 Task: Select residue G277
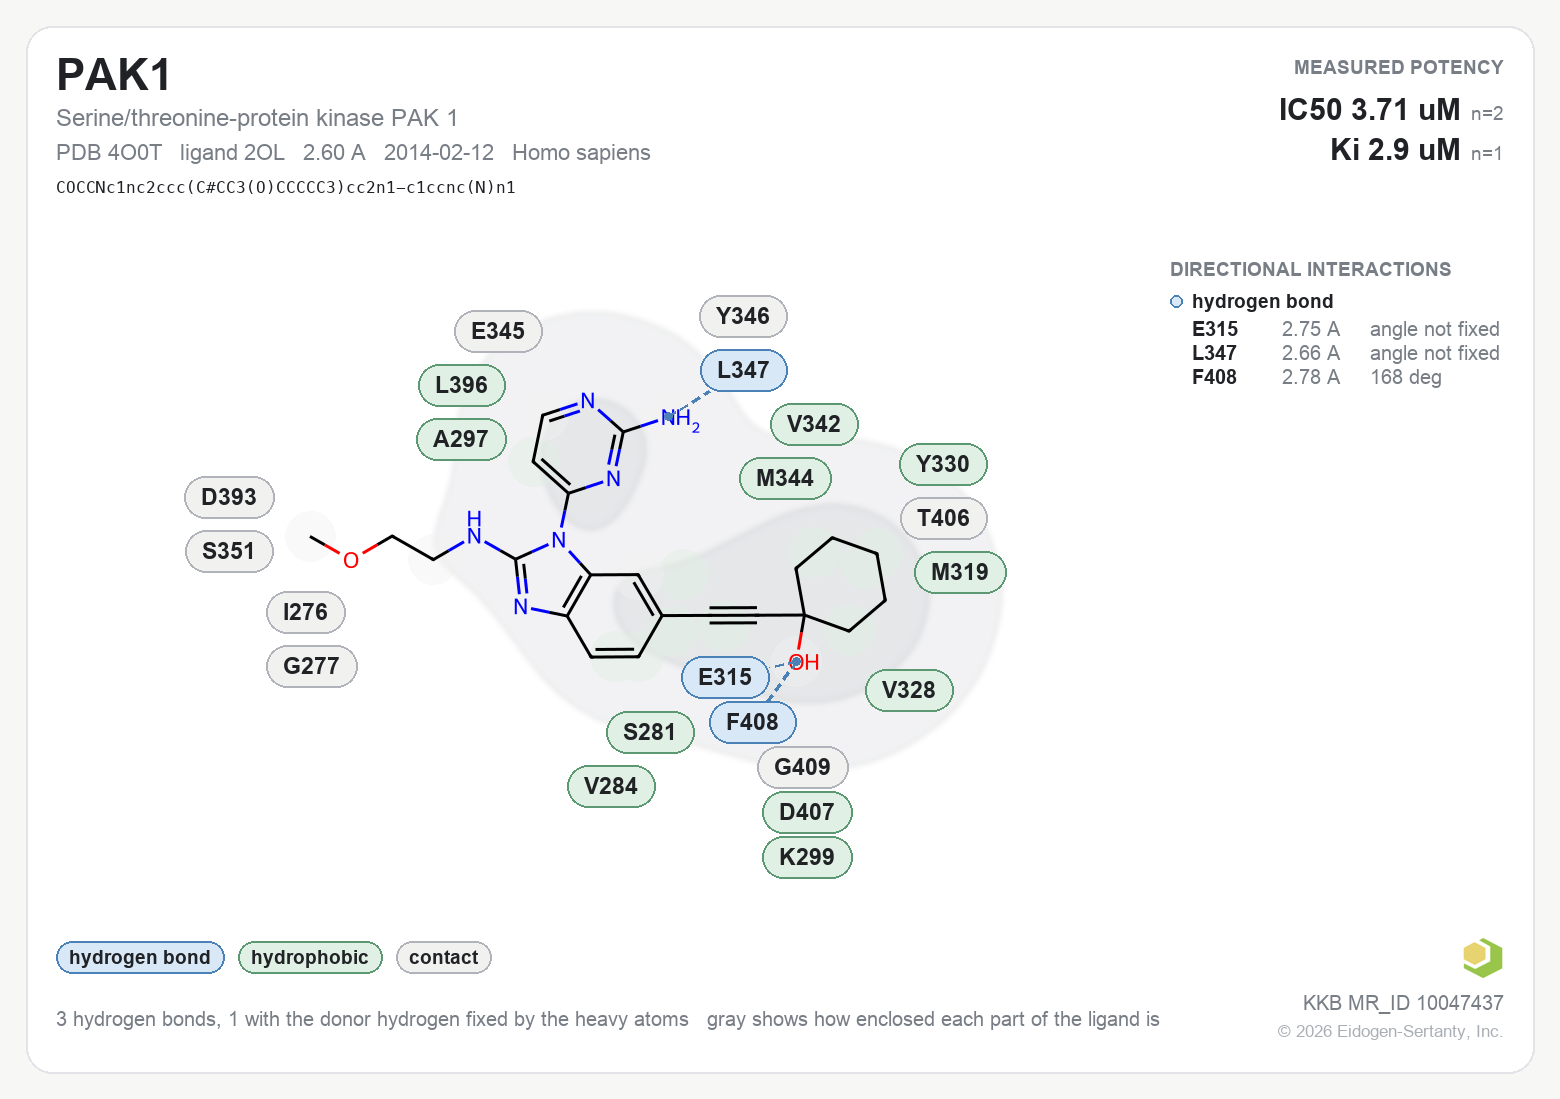click(311, 666)
